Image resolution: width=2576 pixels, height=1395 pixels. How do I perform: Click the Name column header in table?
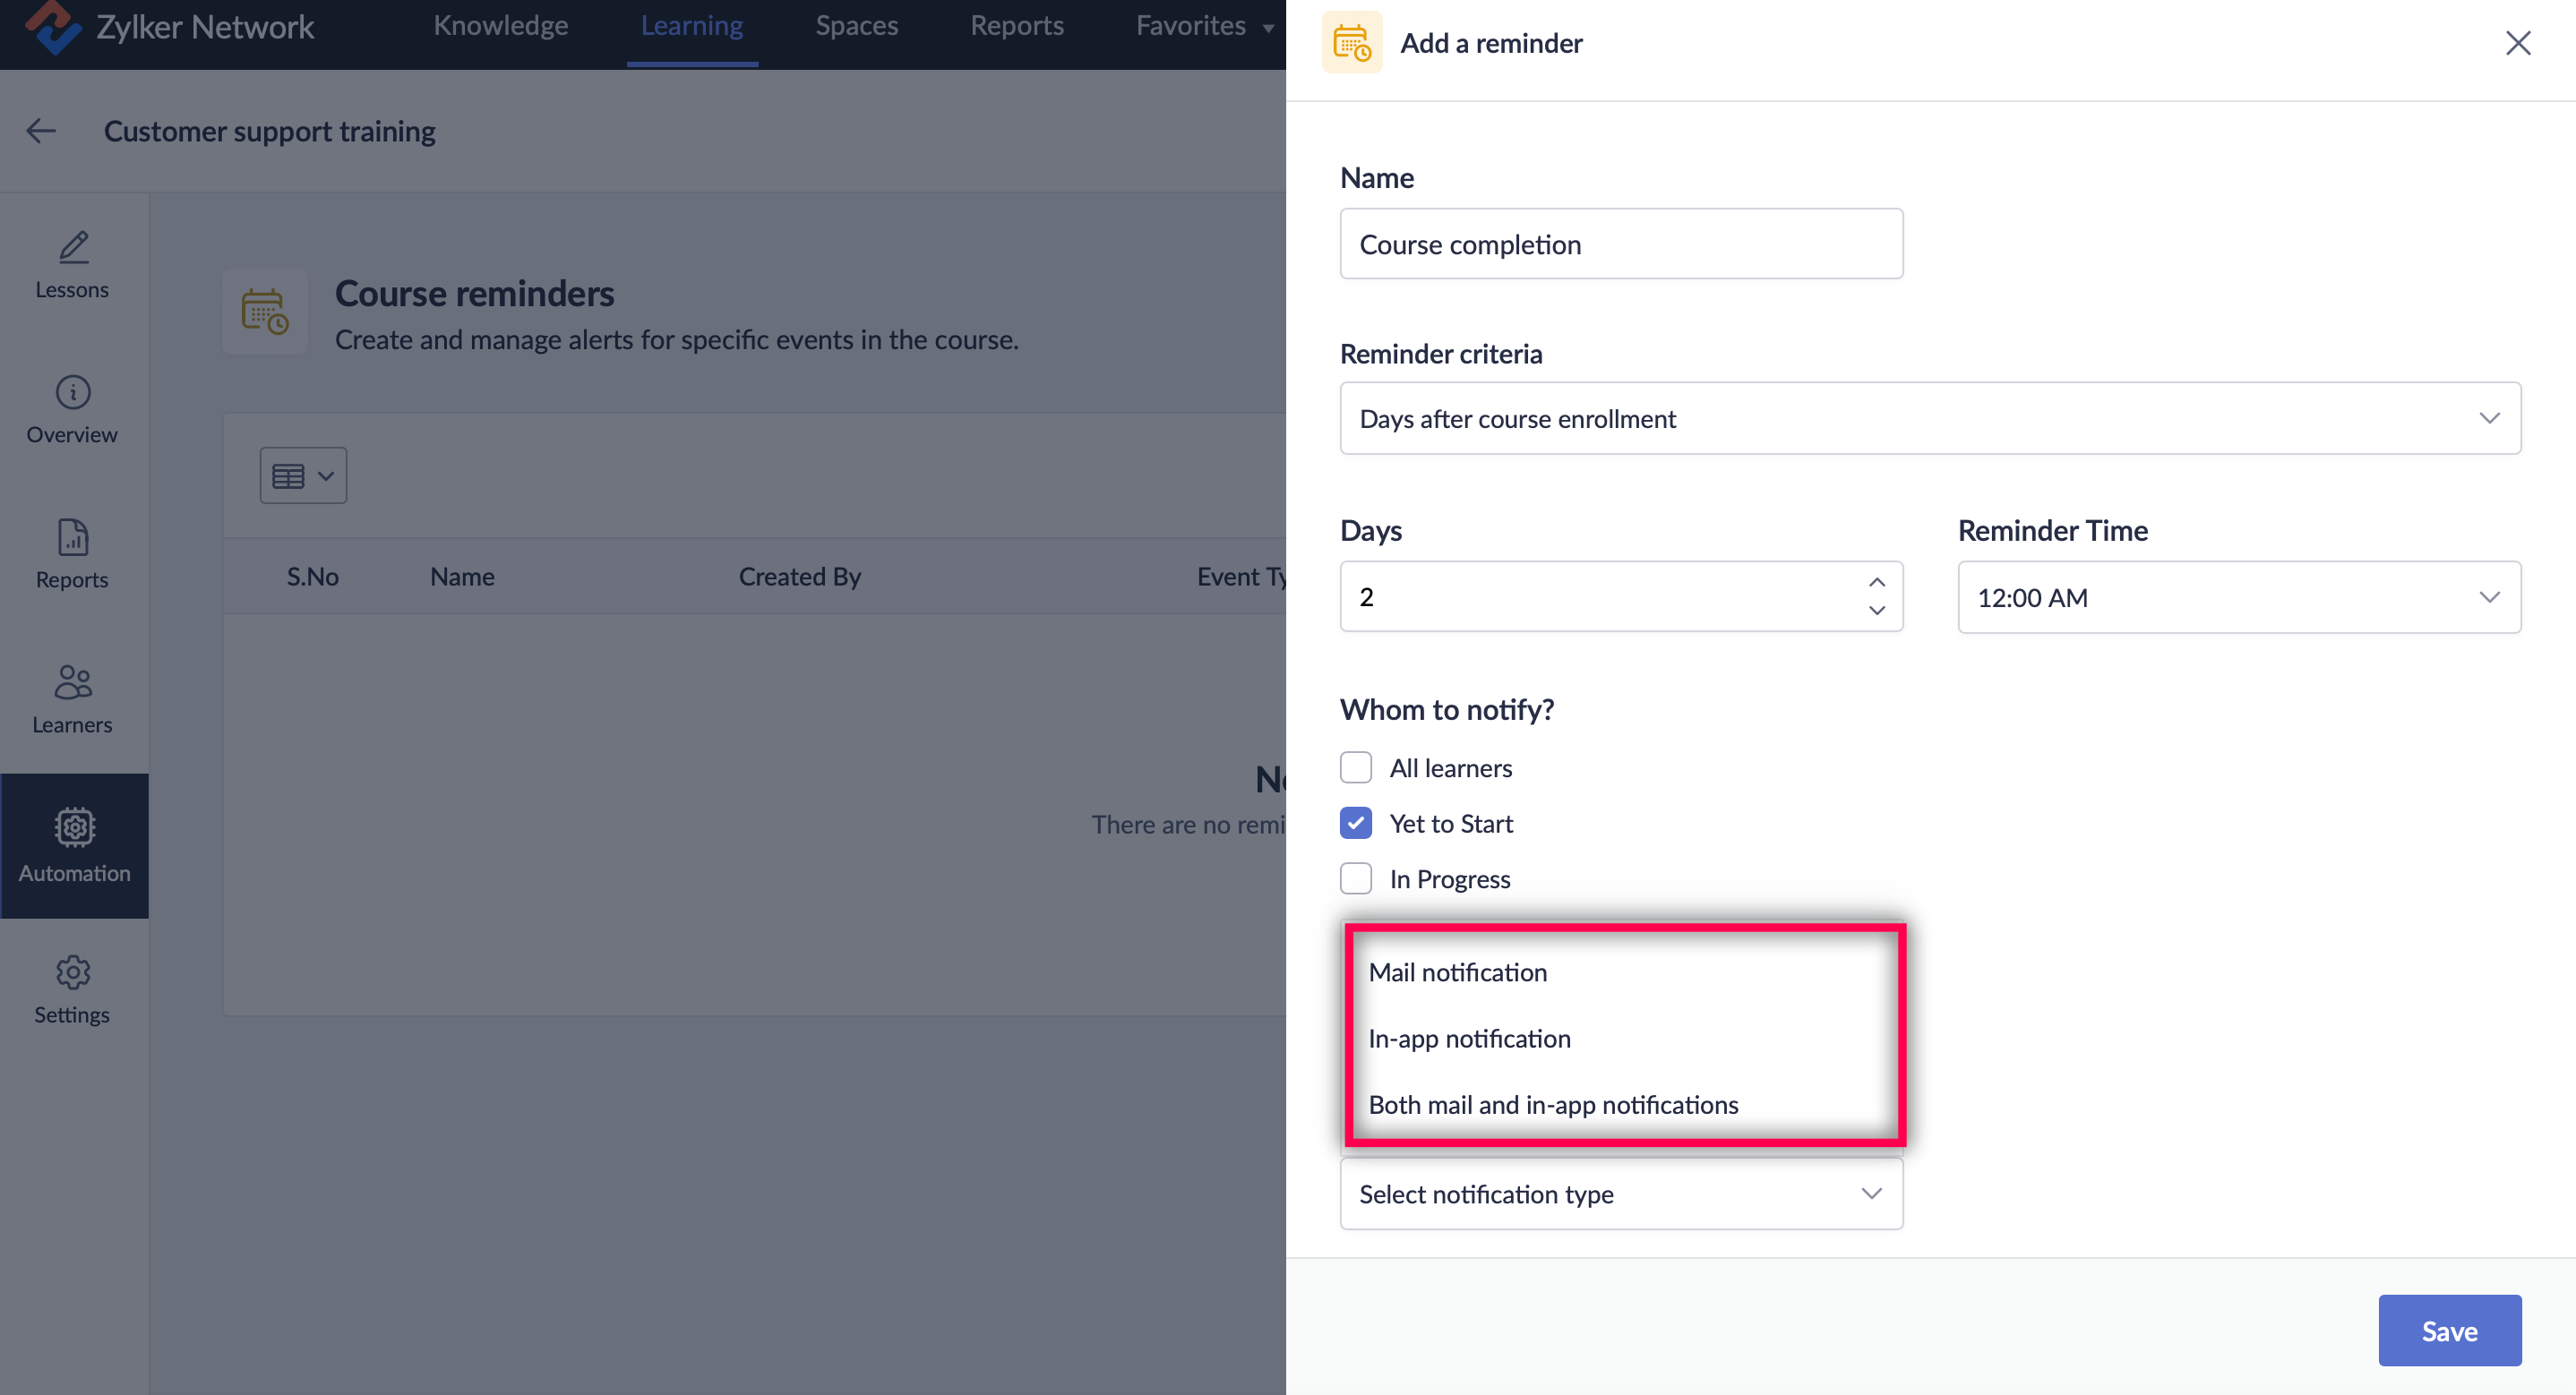tap(462, 576)
